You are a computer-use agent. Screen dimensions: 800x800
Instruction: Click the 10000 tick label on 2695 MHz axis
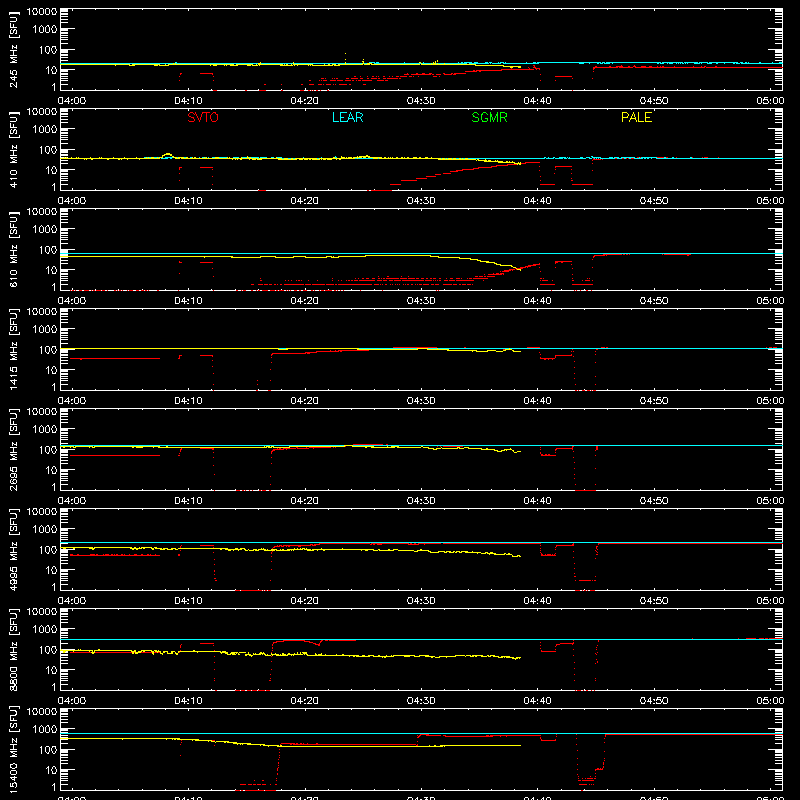click(42, 412)
